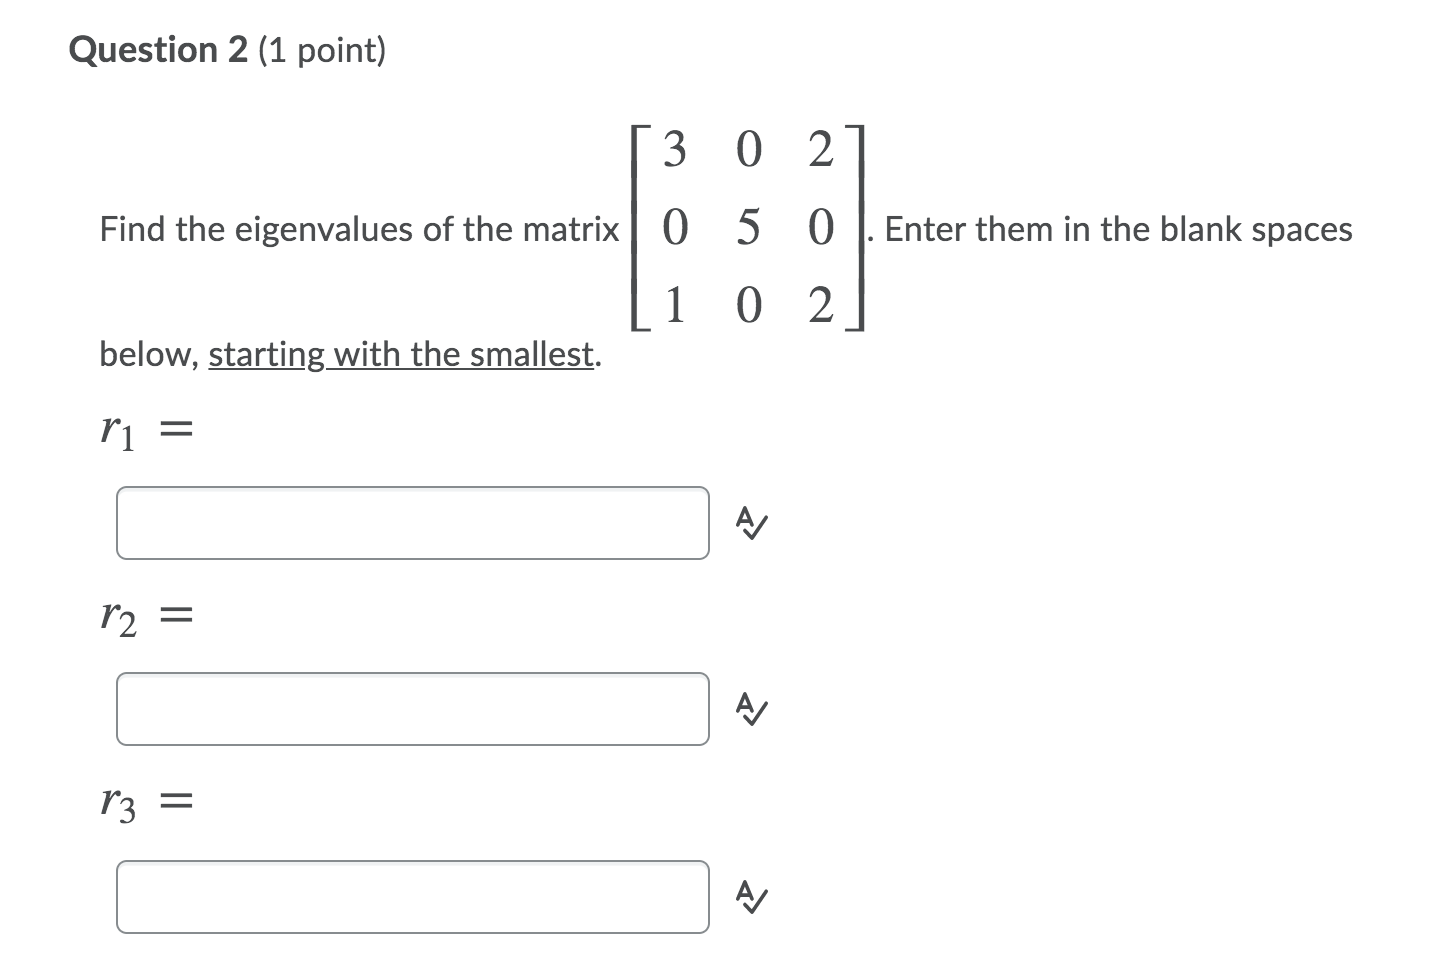Click the r3 equals label
1452x978 pixels.
point(145,802)
